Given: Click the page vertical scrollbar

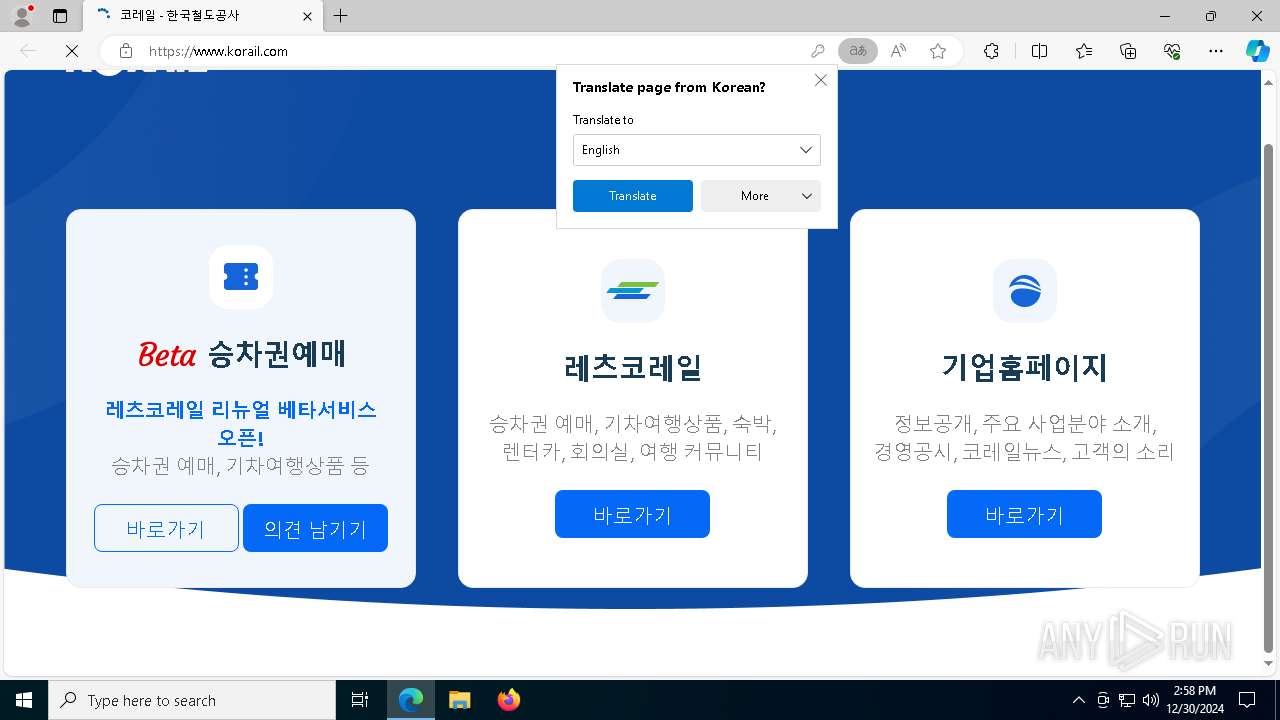Looking at the screenshot, I should 1270,398.
